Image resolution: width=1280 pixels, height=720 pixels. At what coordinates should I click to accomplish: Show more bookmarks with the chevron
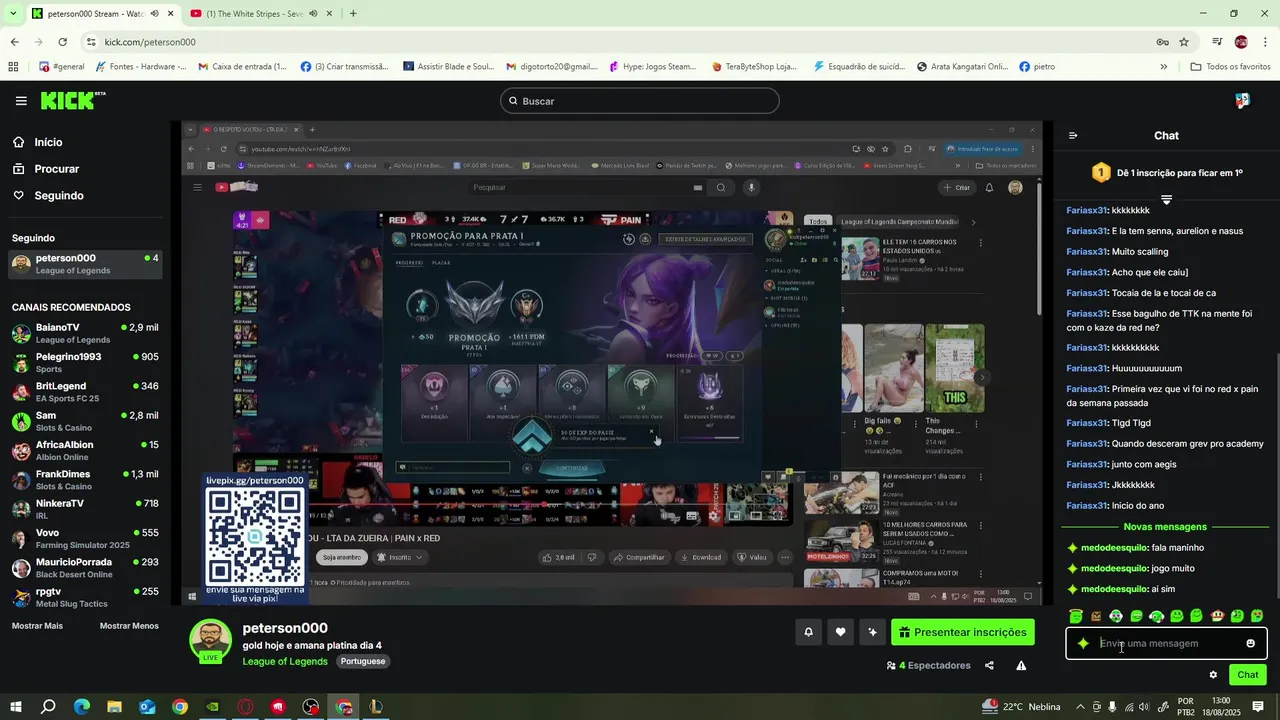coord(1164,67)
